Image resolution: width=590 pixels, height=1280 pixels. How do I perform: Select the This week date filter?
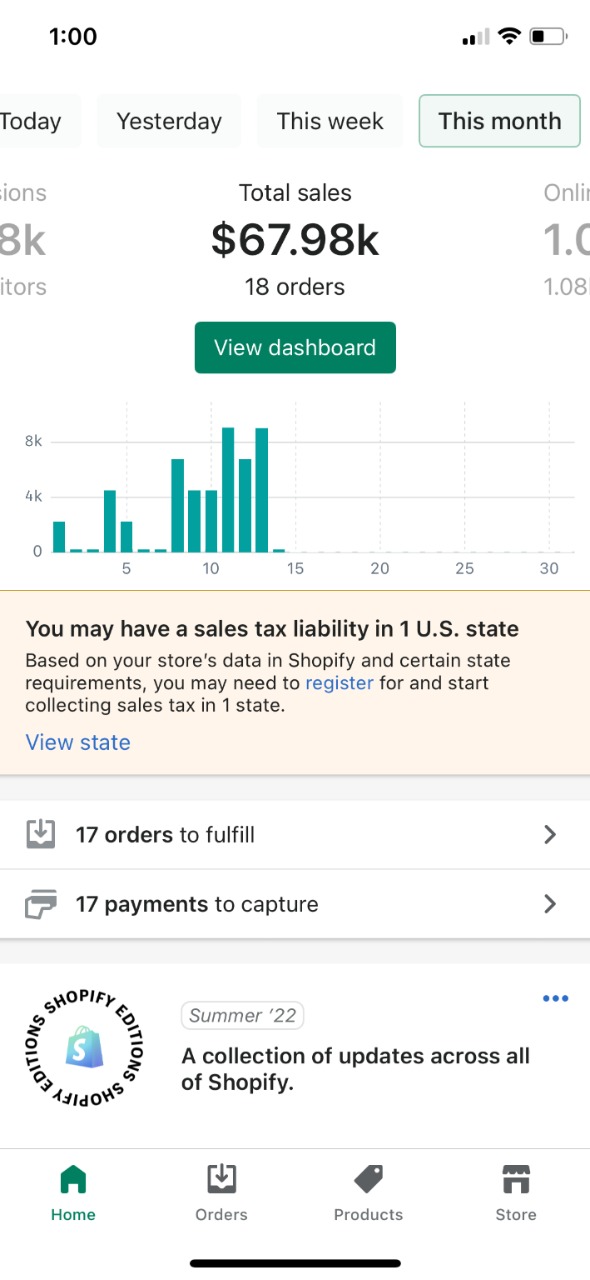(x=330, y=121)
